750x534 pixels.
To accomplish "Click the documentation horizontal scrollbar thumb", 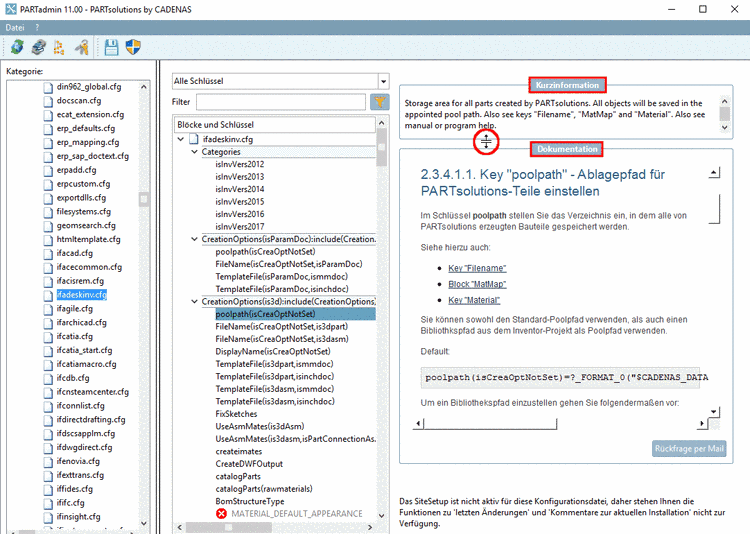I will click(490, 423).
